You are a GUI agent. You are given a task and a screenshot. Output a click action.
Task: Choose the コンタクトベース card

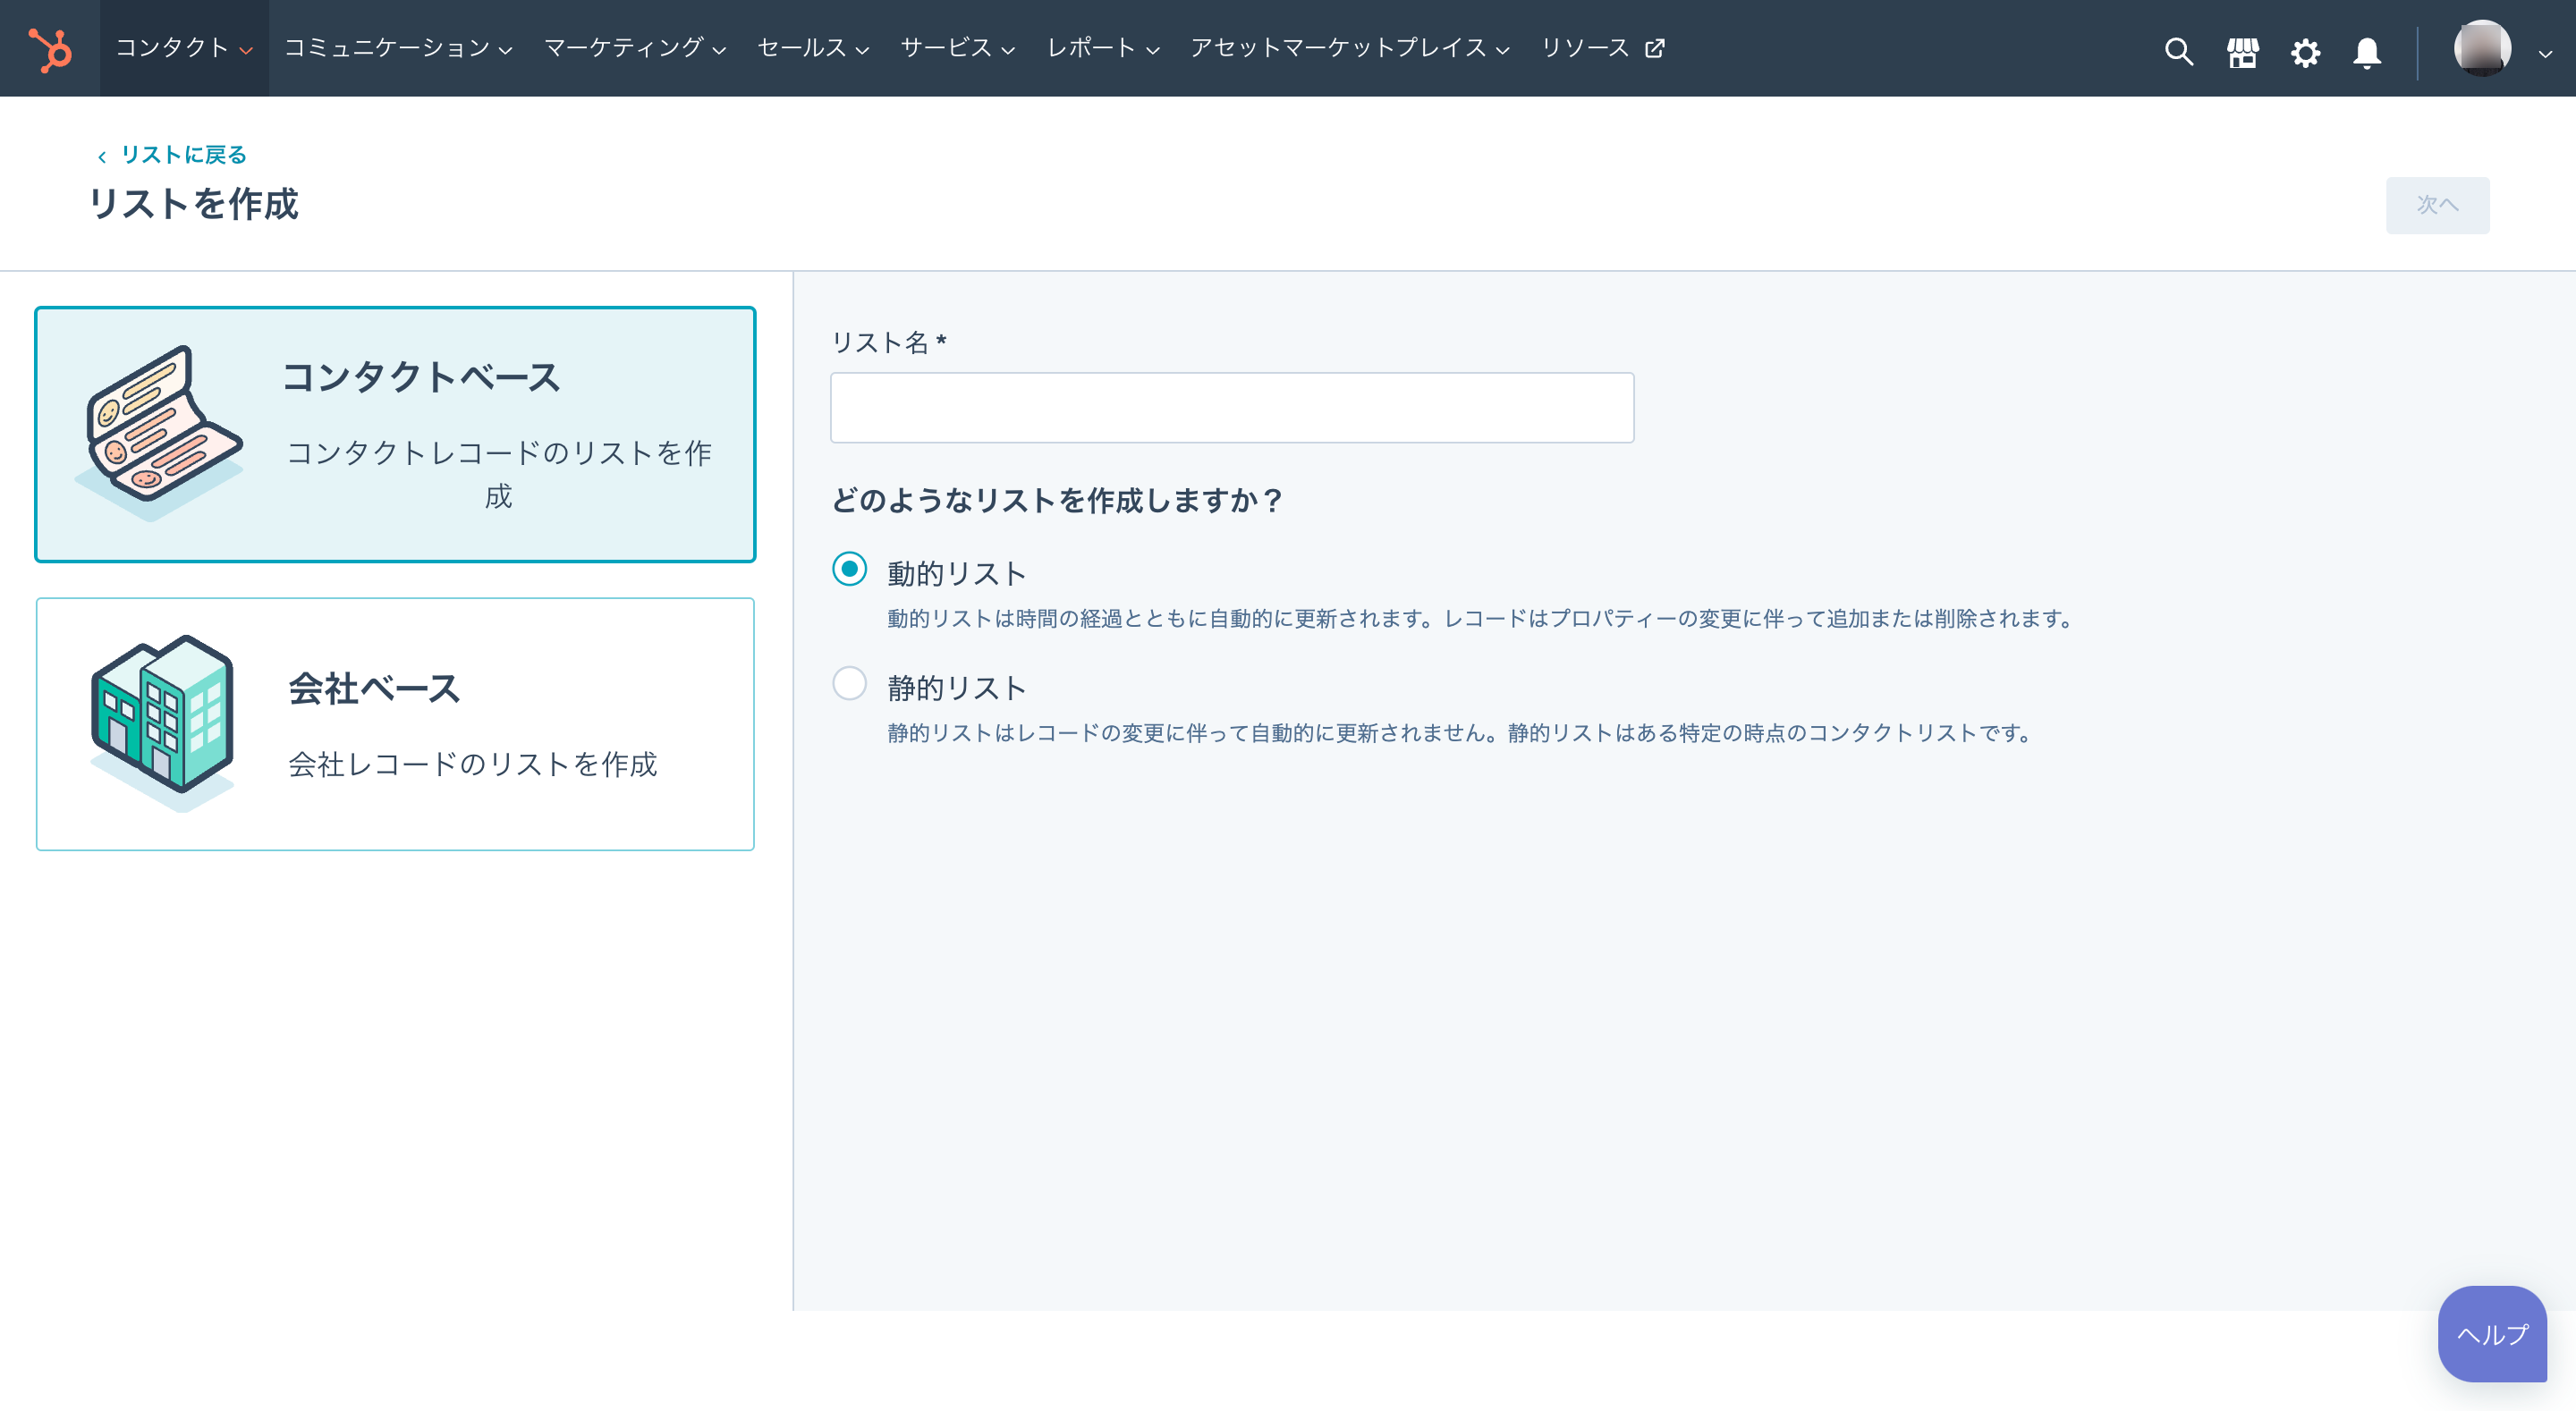[395, 434]
